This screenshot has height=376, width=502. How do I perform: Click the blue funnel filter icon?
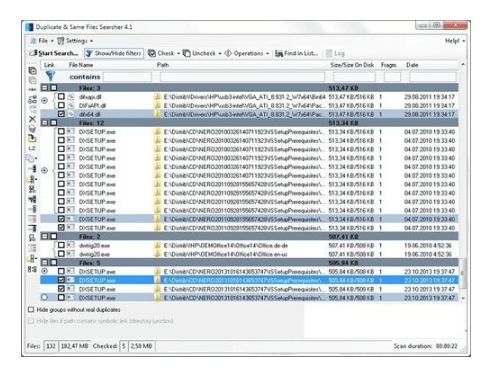(50, 76)
